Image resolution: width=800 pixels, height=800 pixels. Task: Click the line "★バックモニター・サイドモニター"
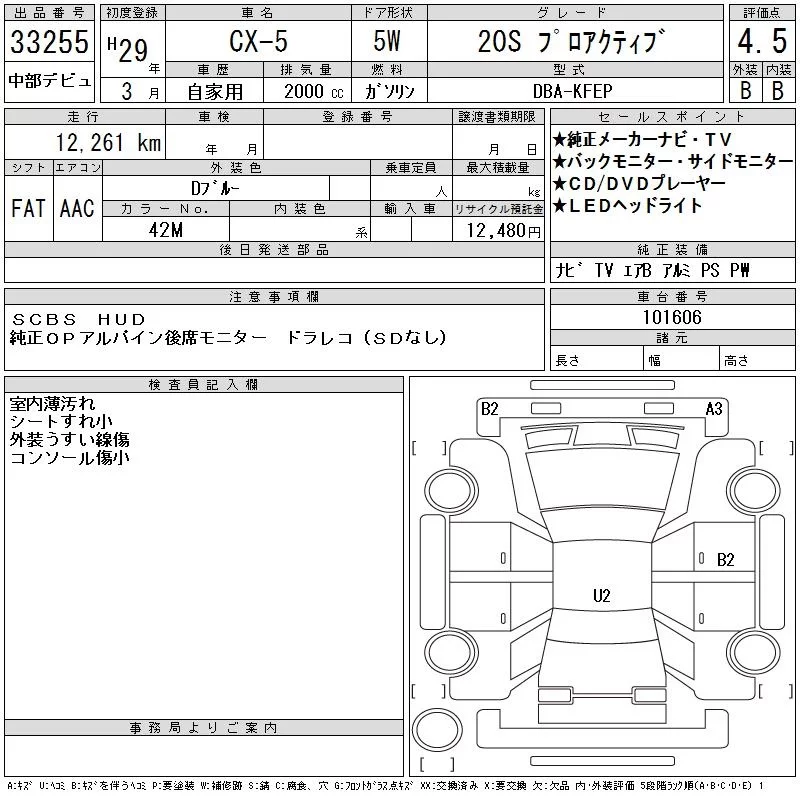tap(673, 161)
